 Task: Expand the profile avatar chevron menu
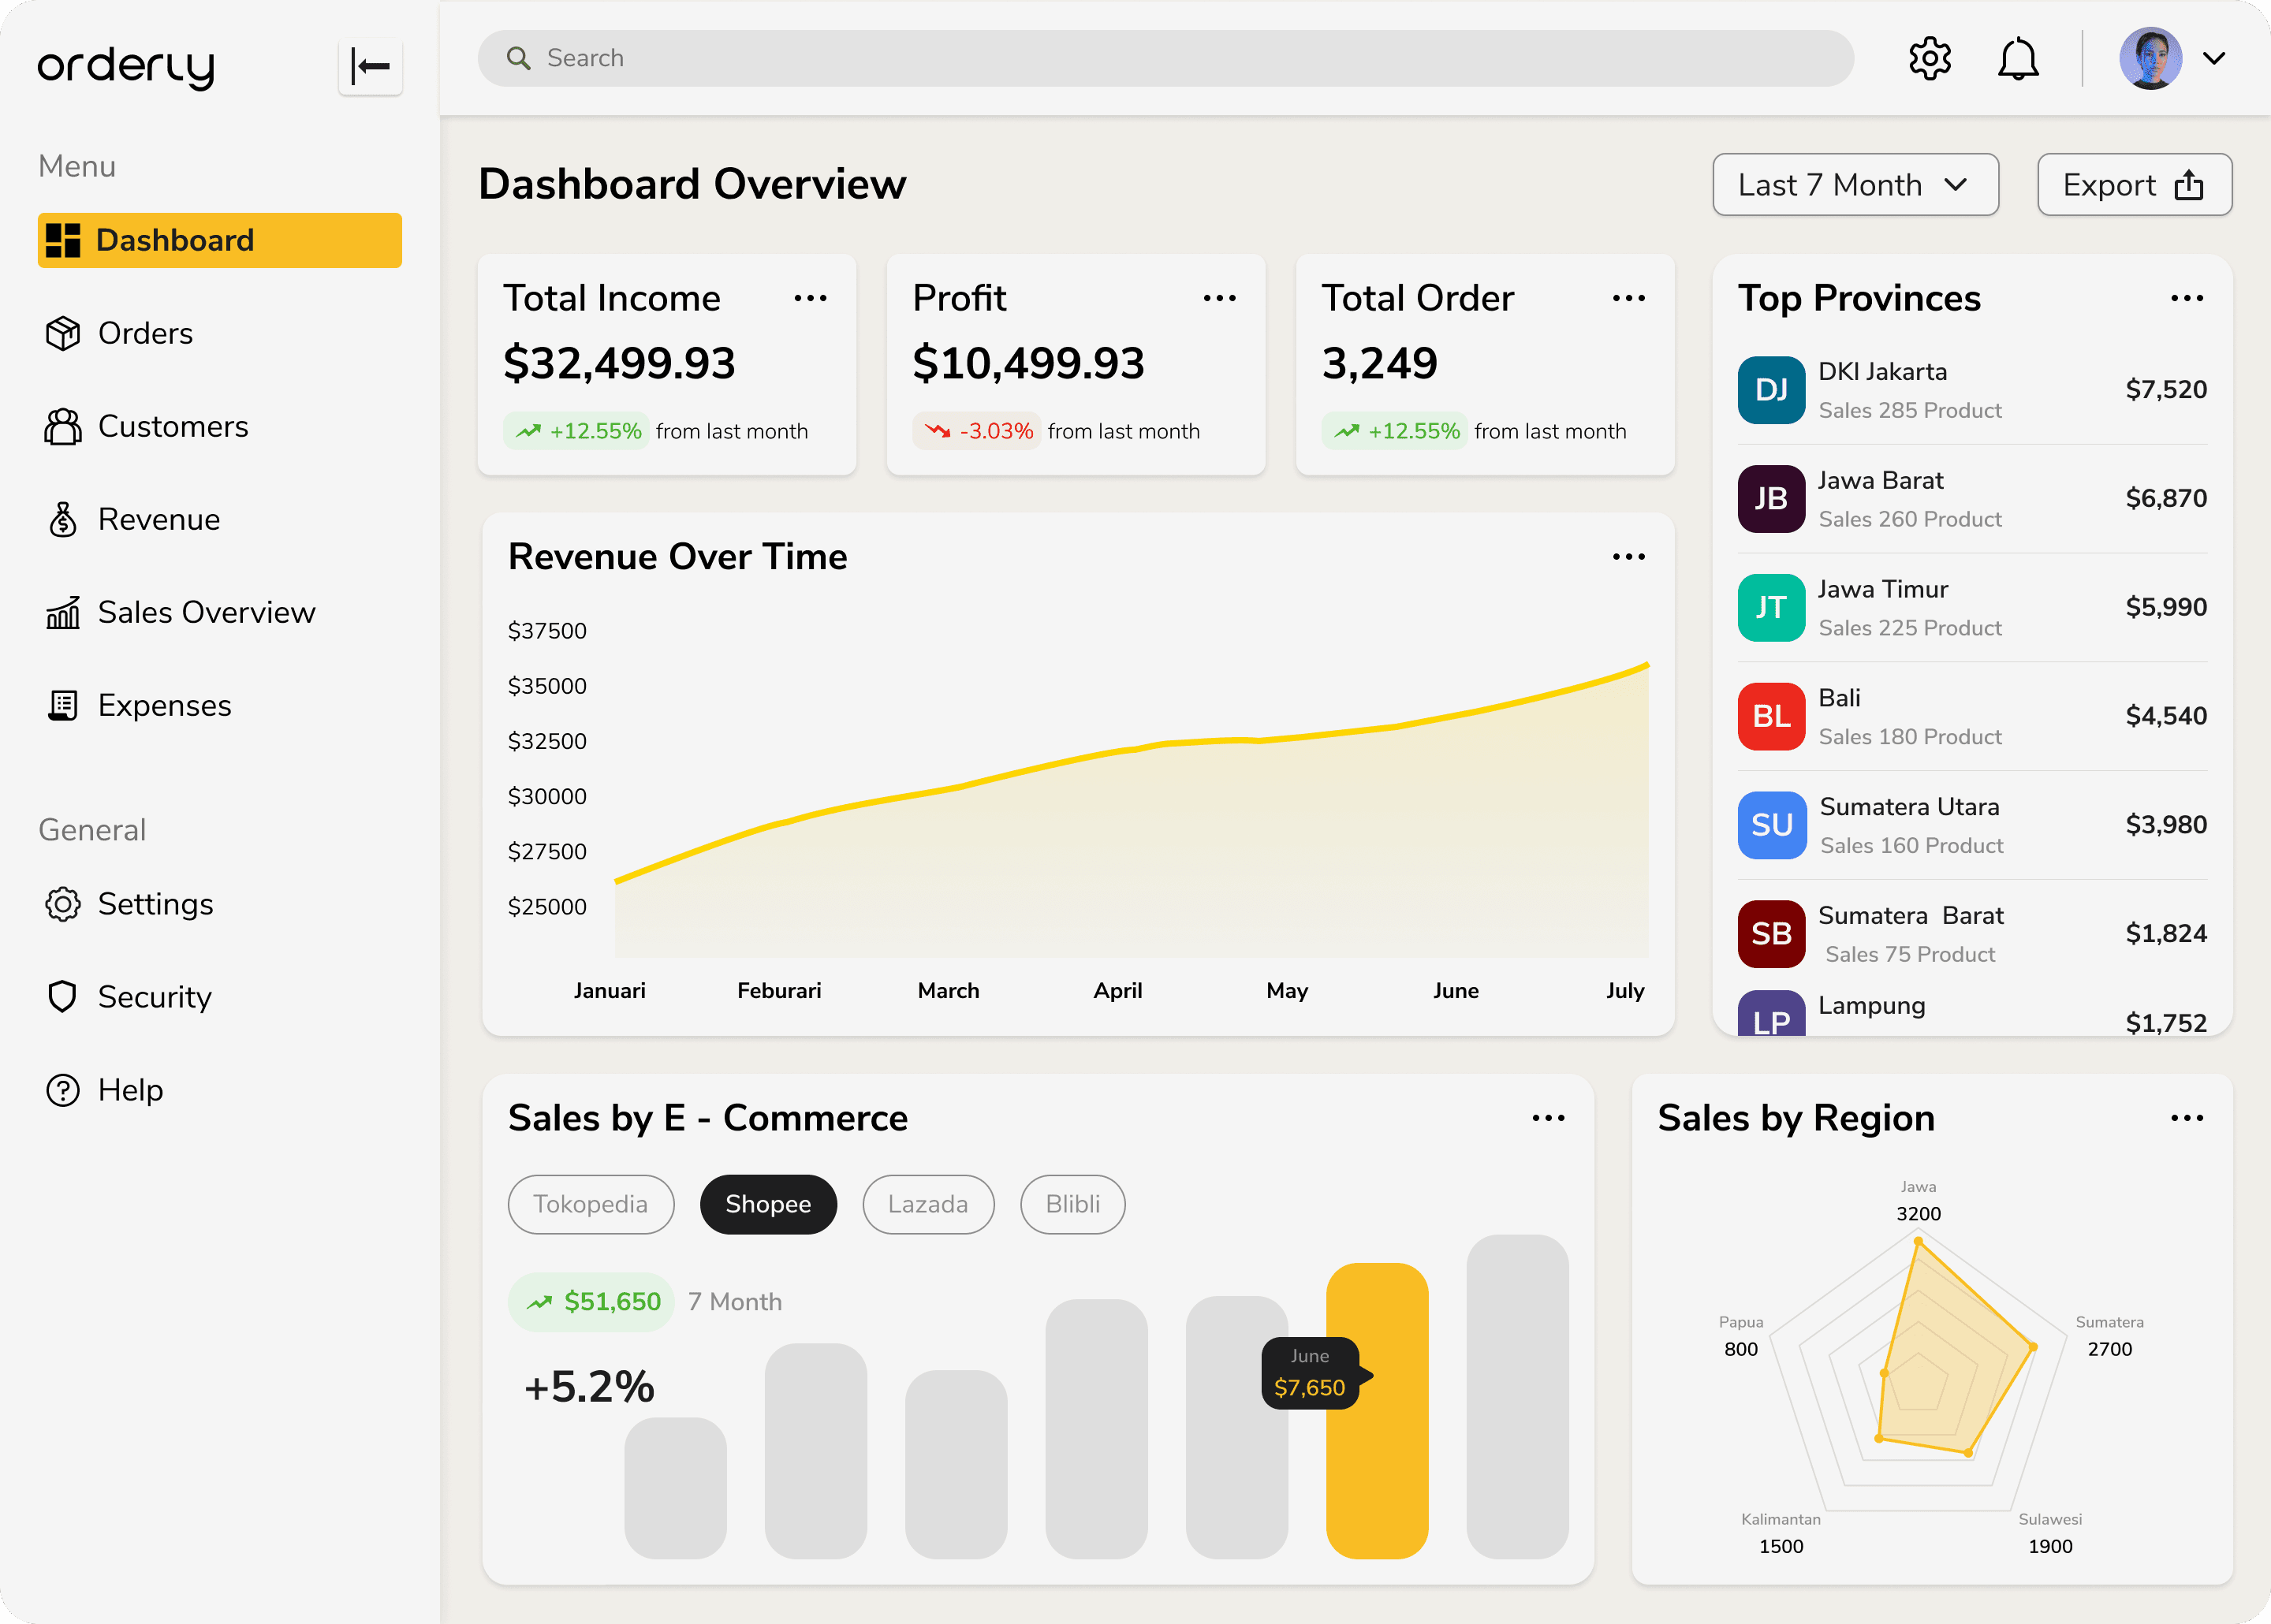click(2214, 59)
